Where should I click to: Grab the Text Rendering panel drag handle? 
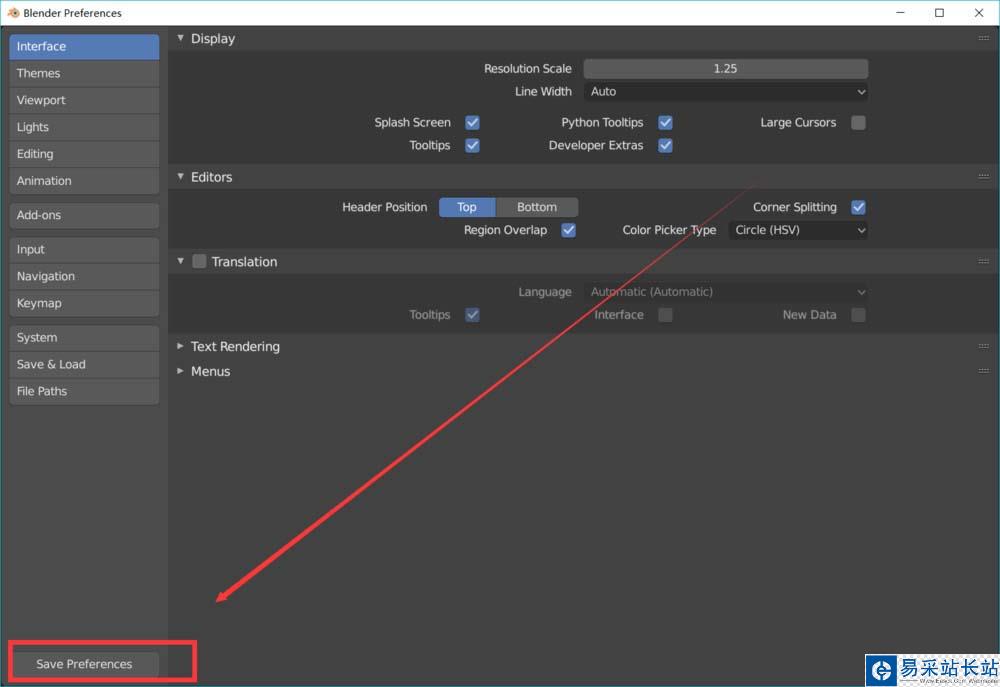click(x=983, y=346)
